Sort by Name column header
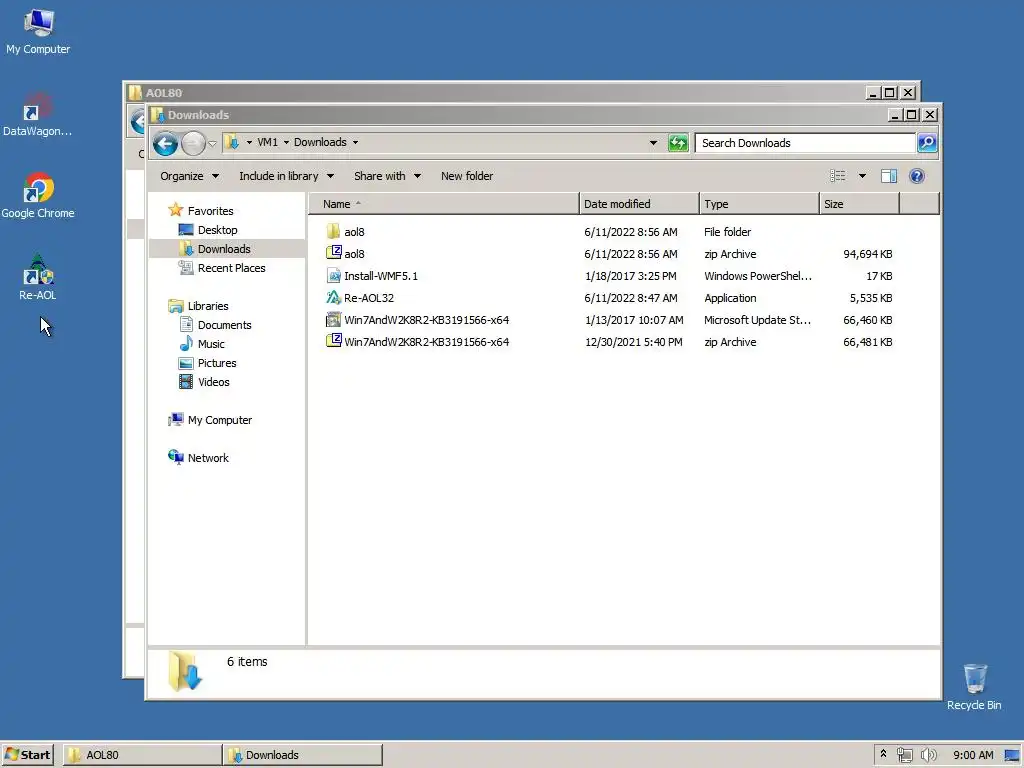 (444, 204)
